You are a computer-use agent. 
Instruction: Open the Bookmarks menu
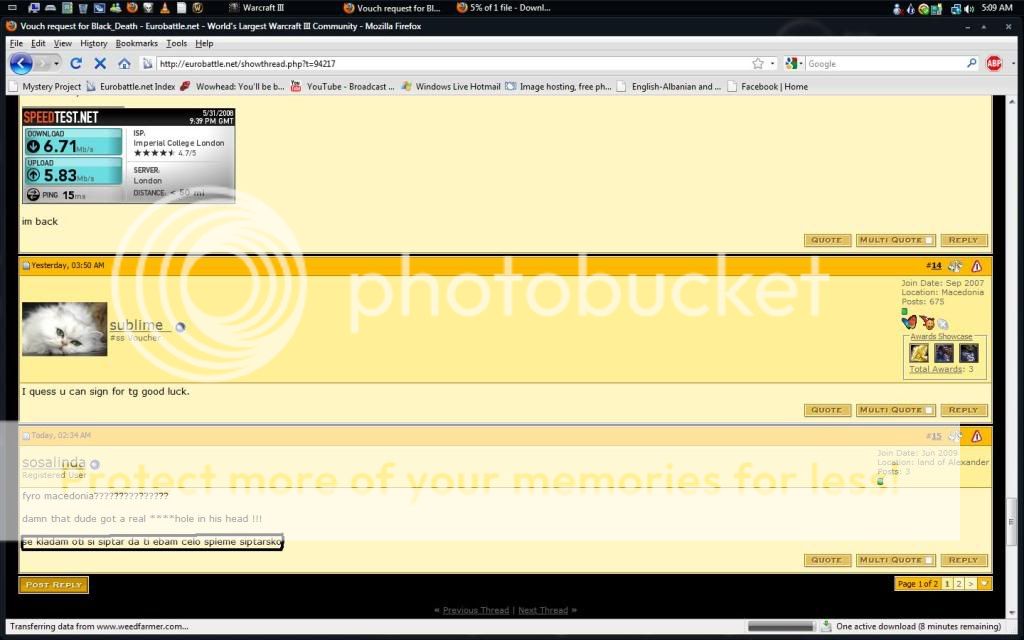coord(136,44)
